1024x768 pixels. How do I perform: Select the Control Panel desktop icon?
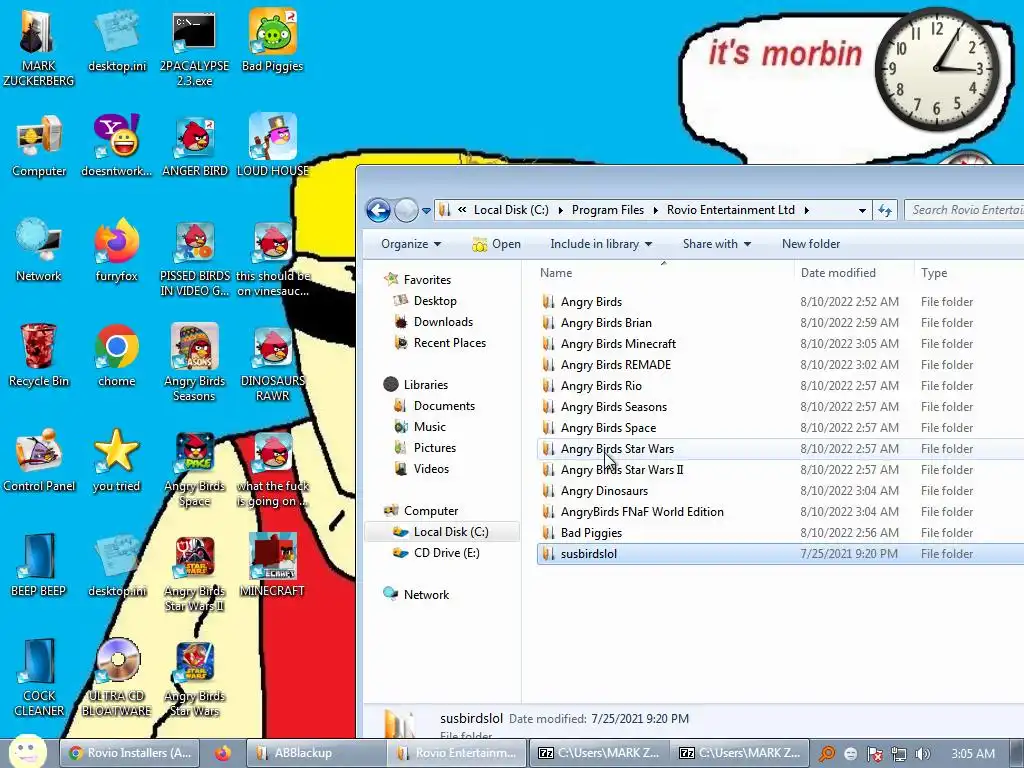tap(39, 461)
